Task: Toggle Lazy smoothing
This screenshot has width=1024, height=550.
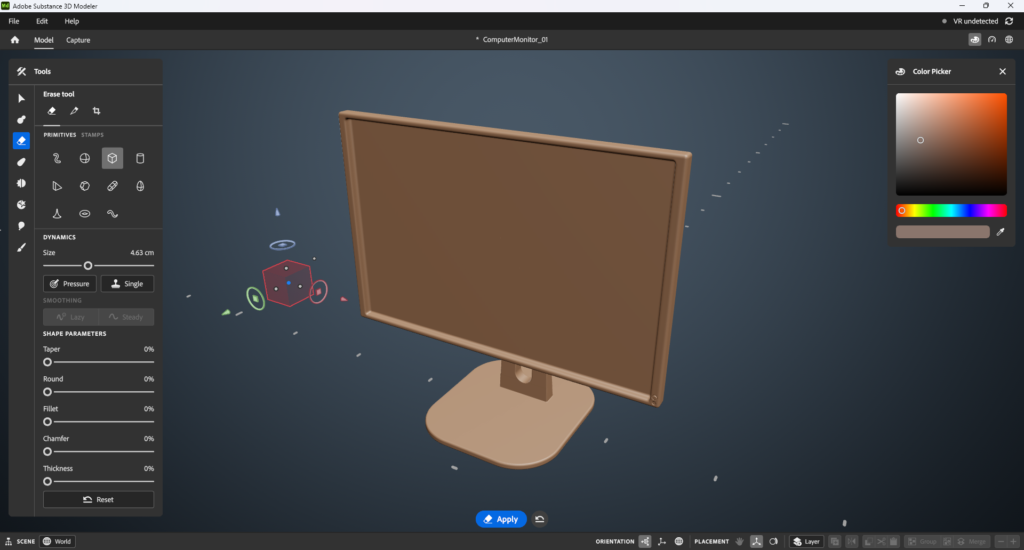Action: coord(71,317)
